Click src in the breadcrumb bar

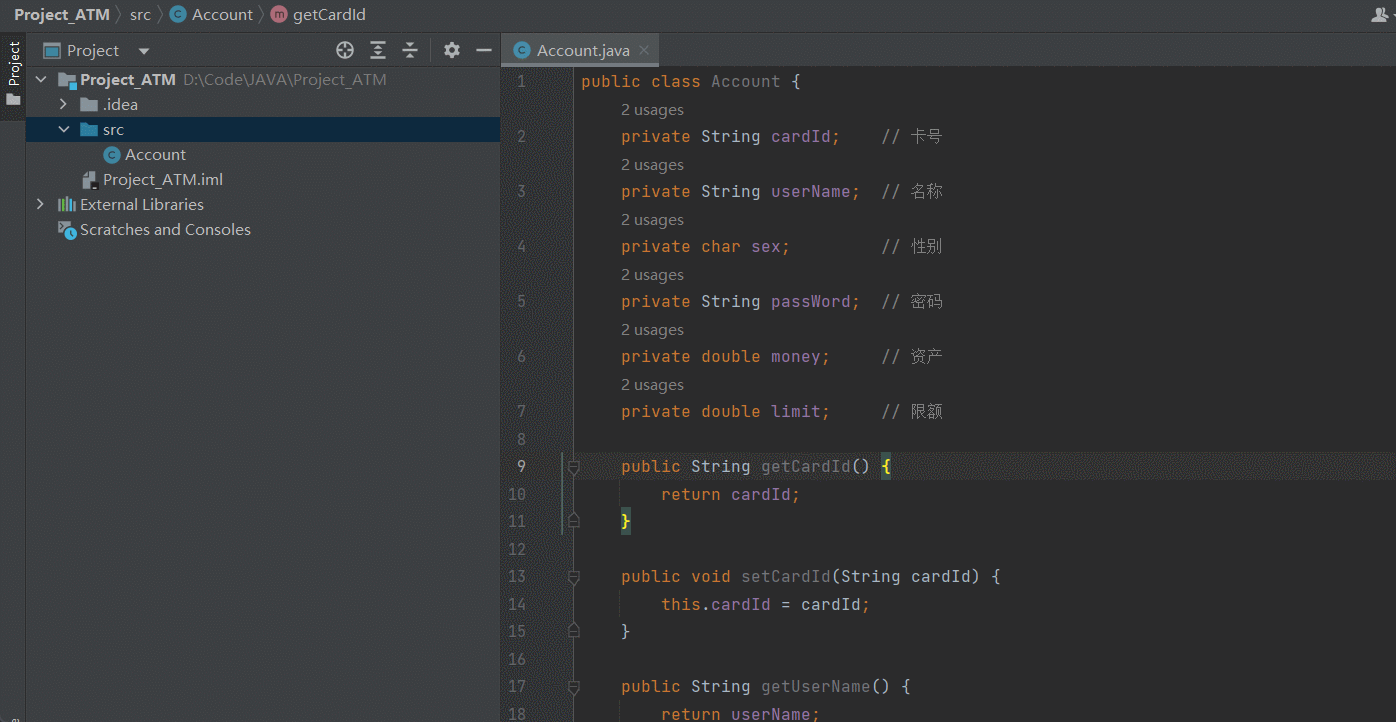(x=140, y=14)
